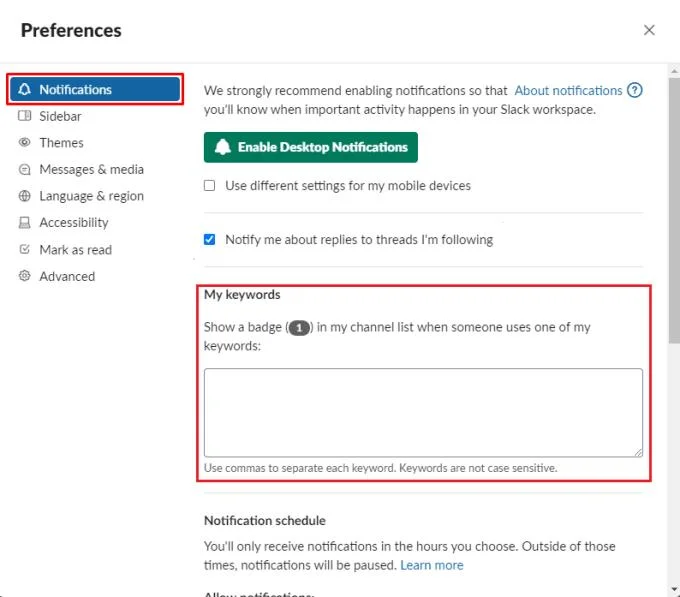Click the scrollbar up arrow

point(674,71)
